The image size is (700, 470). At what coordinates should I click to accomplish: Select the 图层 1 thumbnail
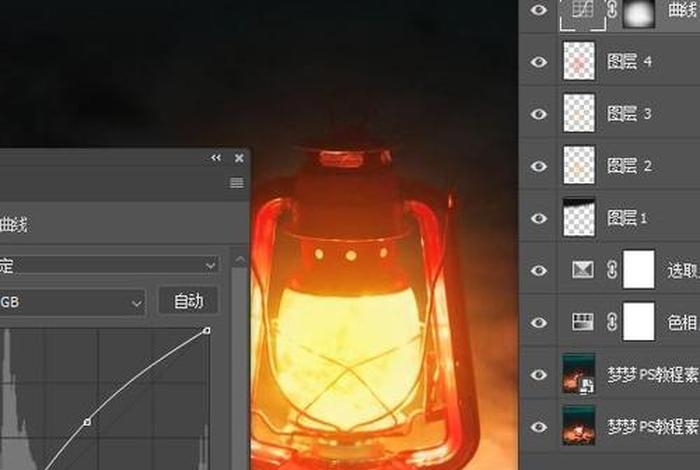point(579,217)
